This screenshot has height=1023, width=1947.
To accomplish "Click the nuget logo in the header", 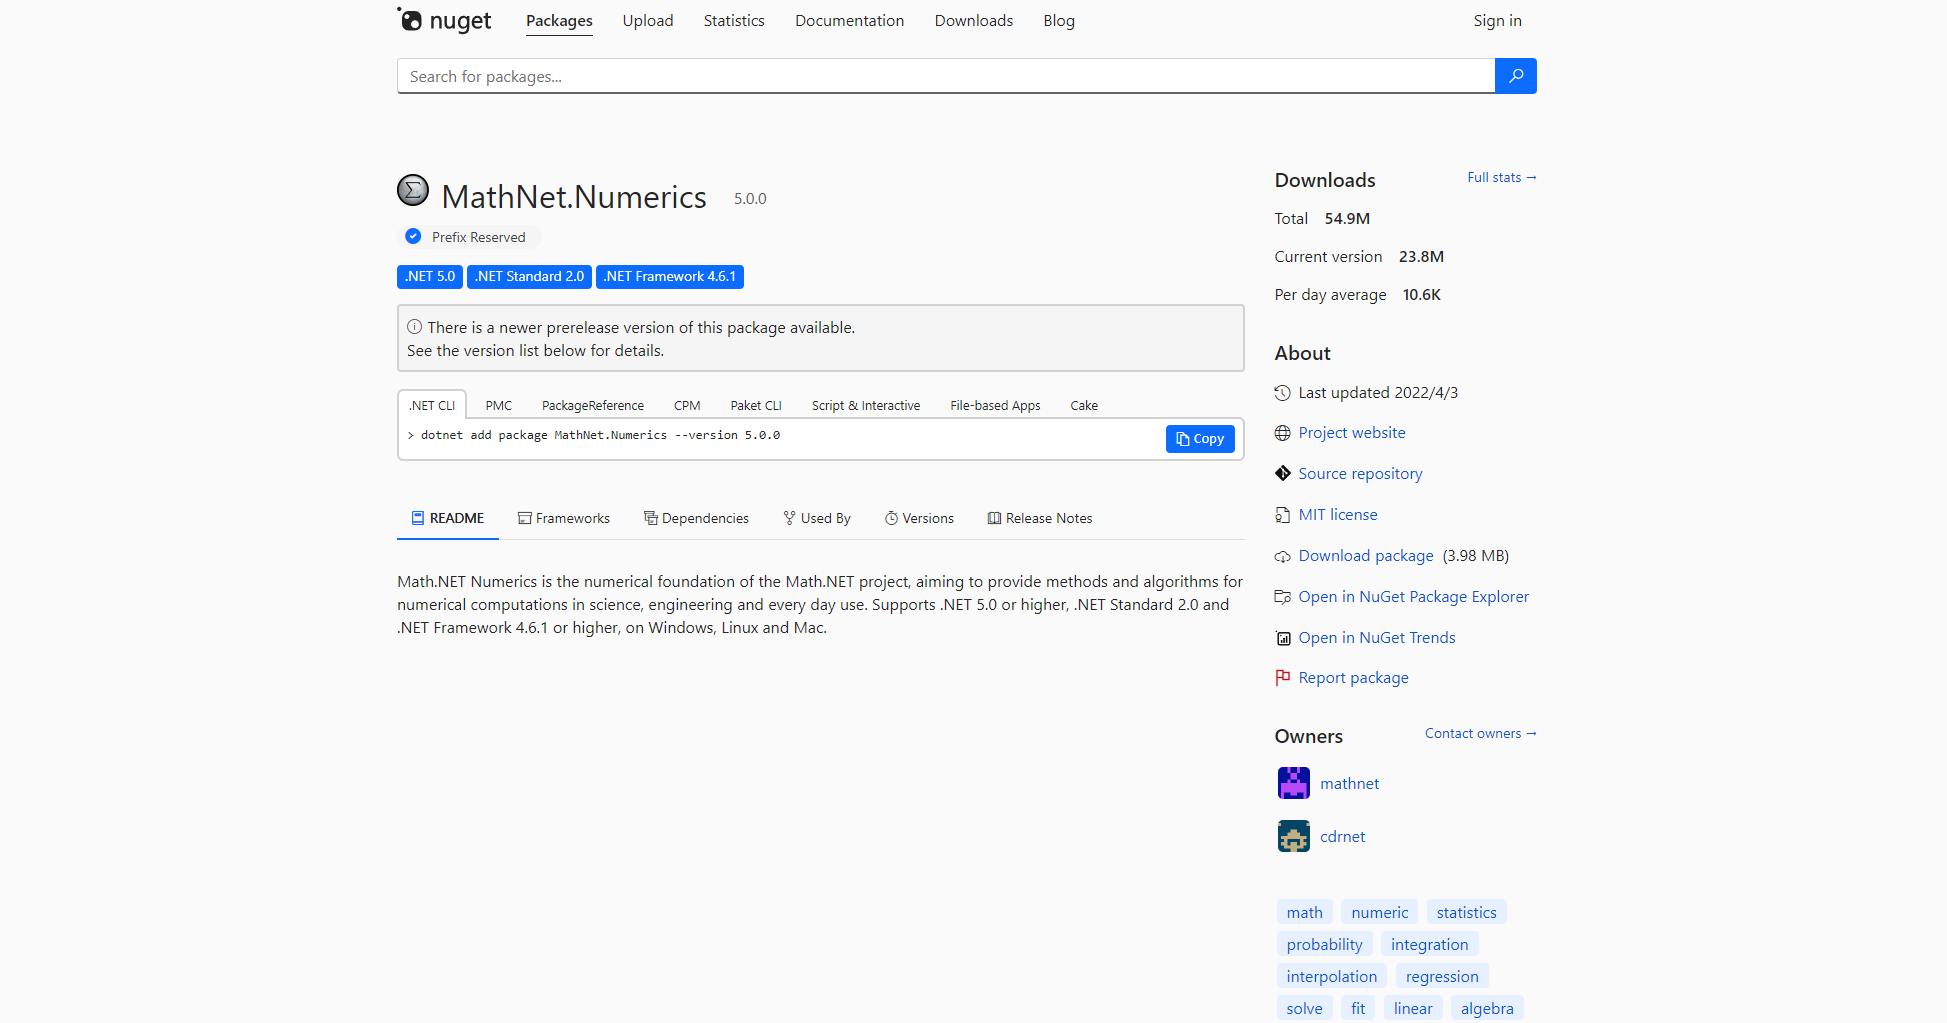I will 444,20.
